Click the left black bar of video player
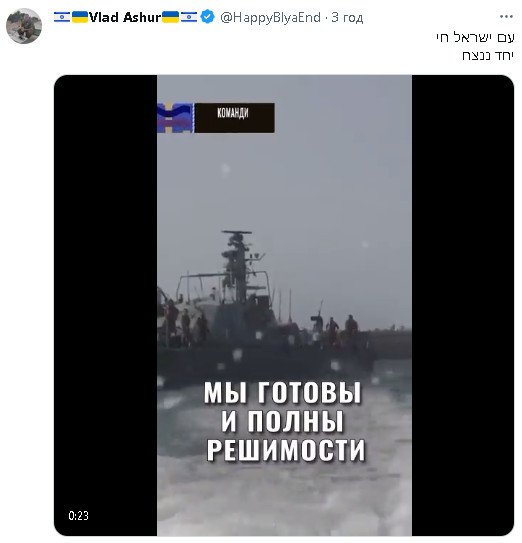 click(x=106, y=305)
